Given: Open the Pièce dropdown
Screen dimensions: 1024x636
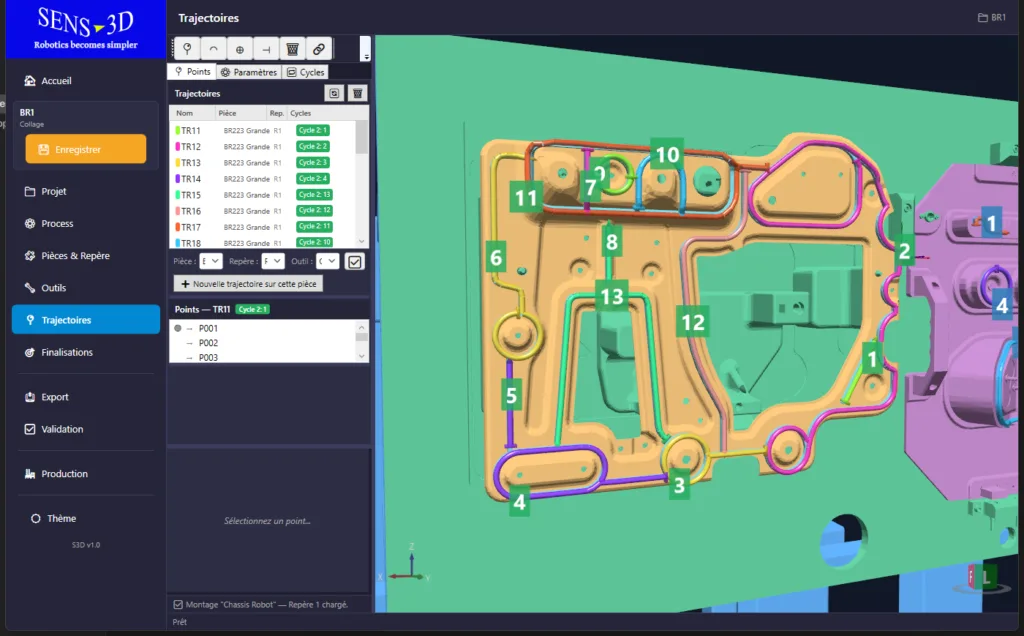Looking at the screenshot, I should coord(210,261).
